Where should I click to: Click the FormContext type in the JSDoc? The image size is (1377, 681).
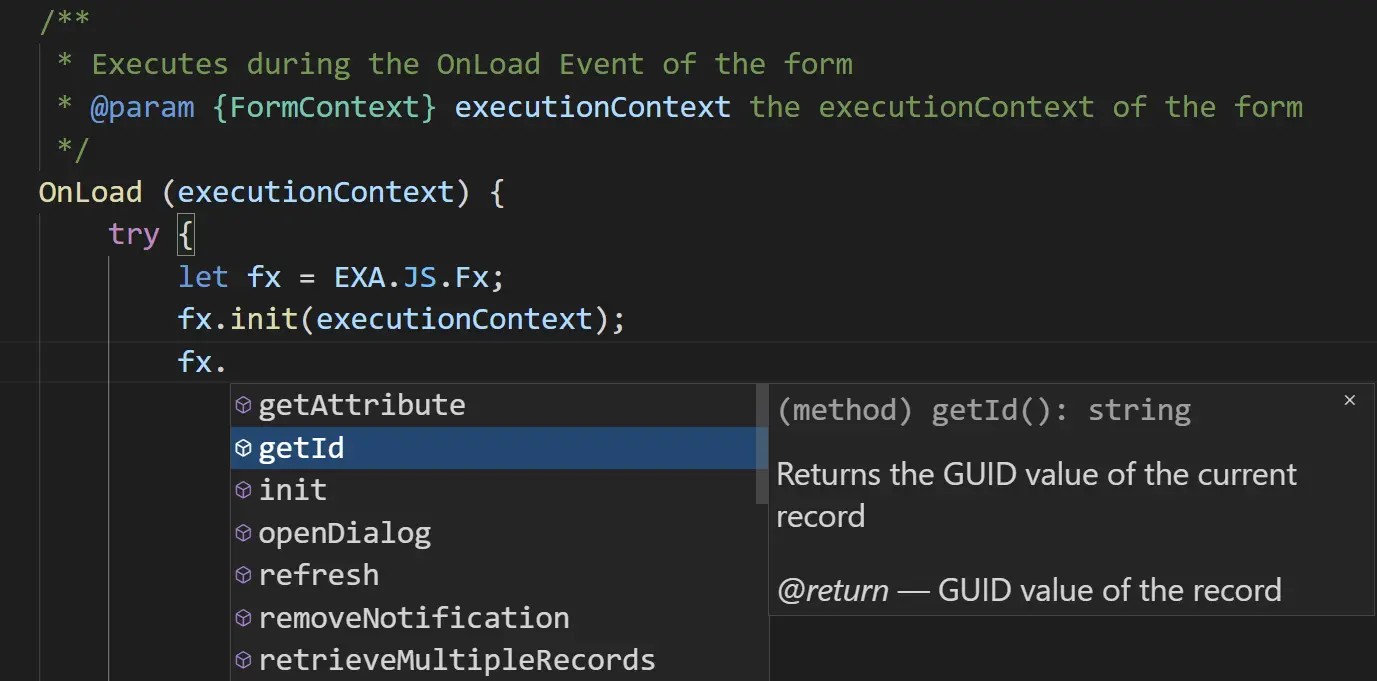[x=325, y=107]
